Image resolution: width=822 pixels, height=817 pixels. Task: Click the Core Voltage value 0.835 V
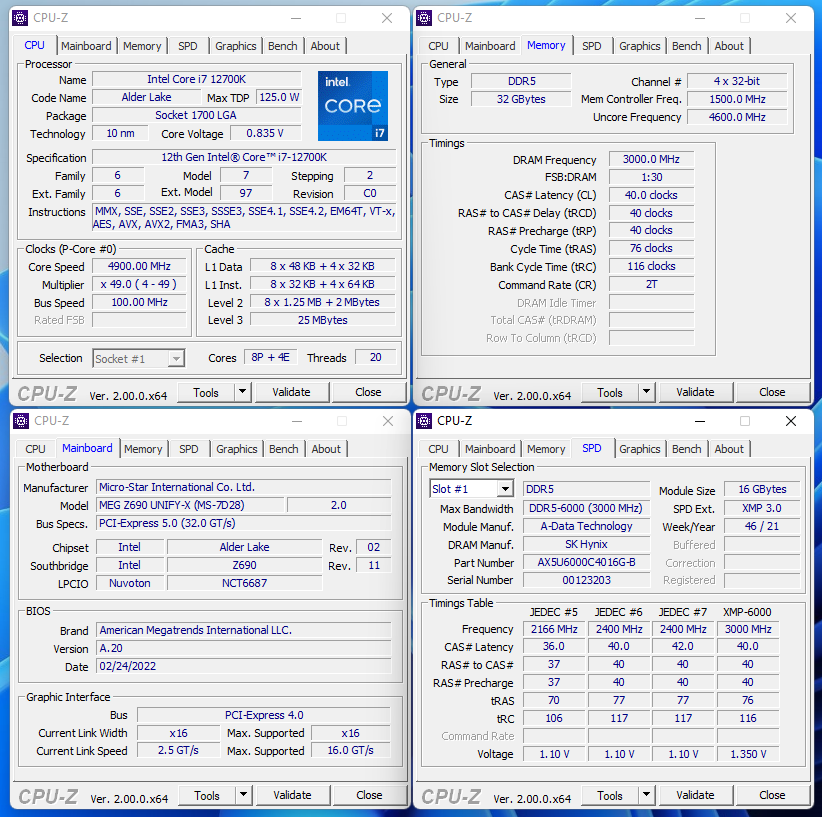point(266,134)
